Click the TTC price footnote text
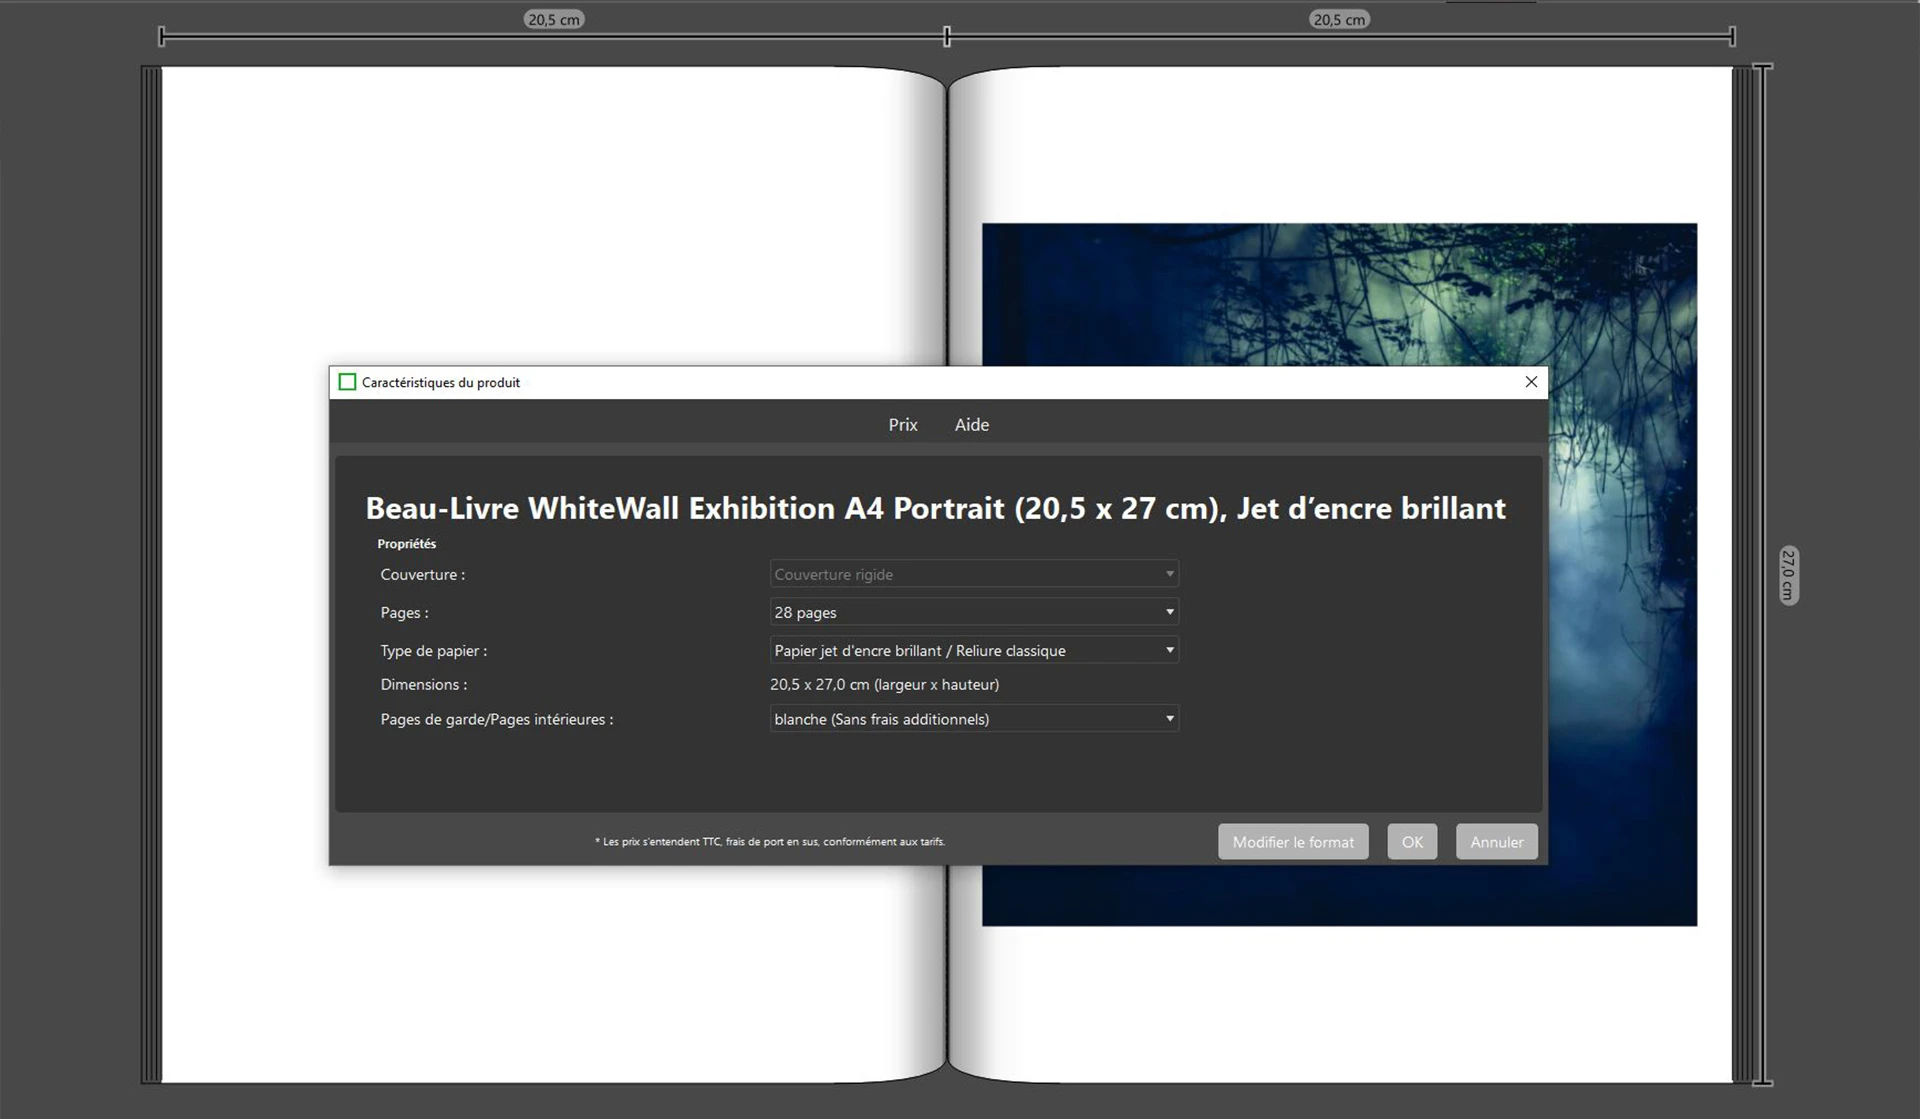 (769, 842)
